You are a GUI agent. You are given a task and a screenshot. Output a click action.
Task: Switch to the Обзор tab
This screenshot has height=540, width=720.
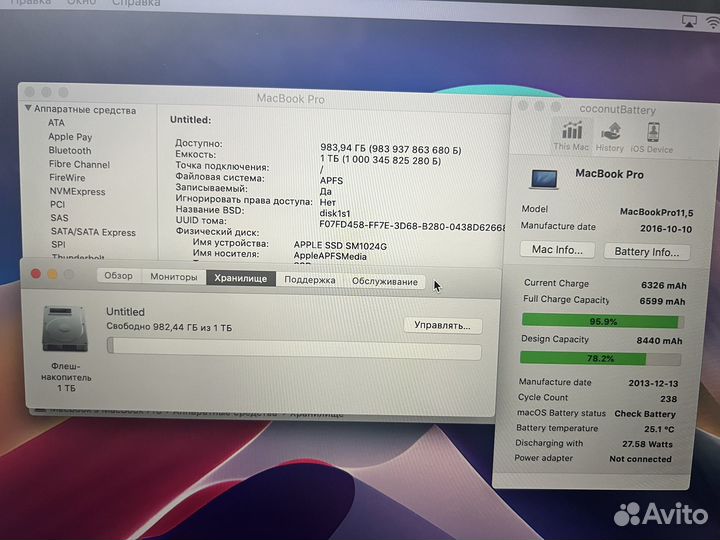(x=118, y=276)
